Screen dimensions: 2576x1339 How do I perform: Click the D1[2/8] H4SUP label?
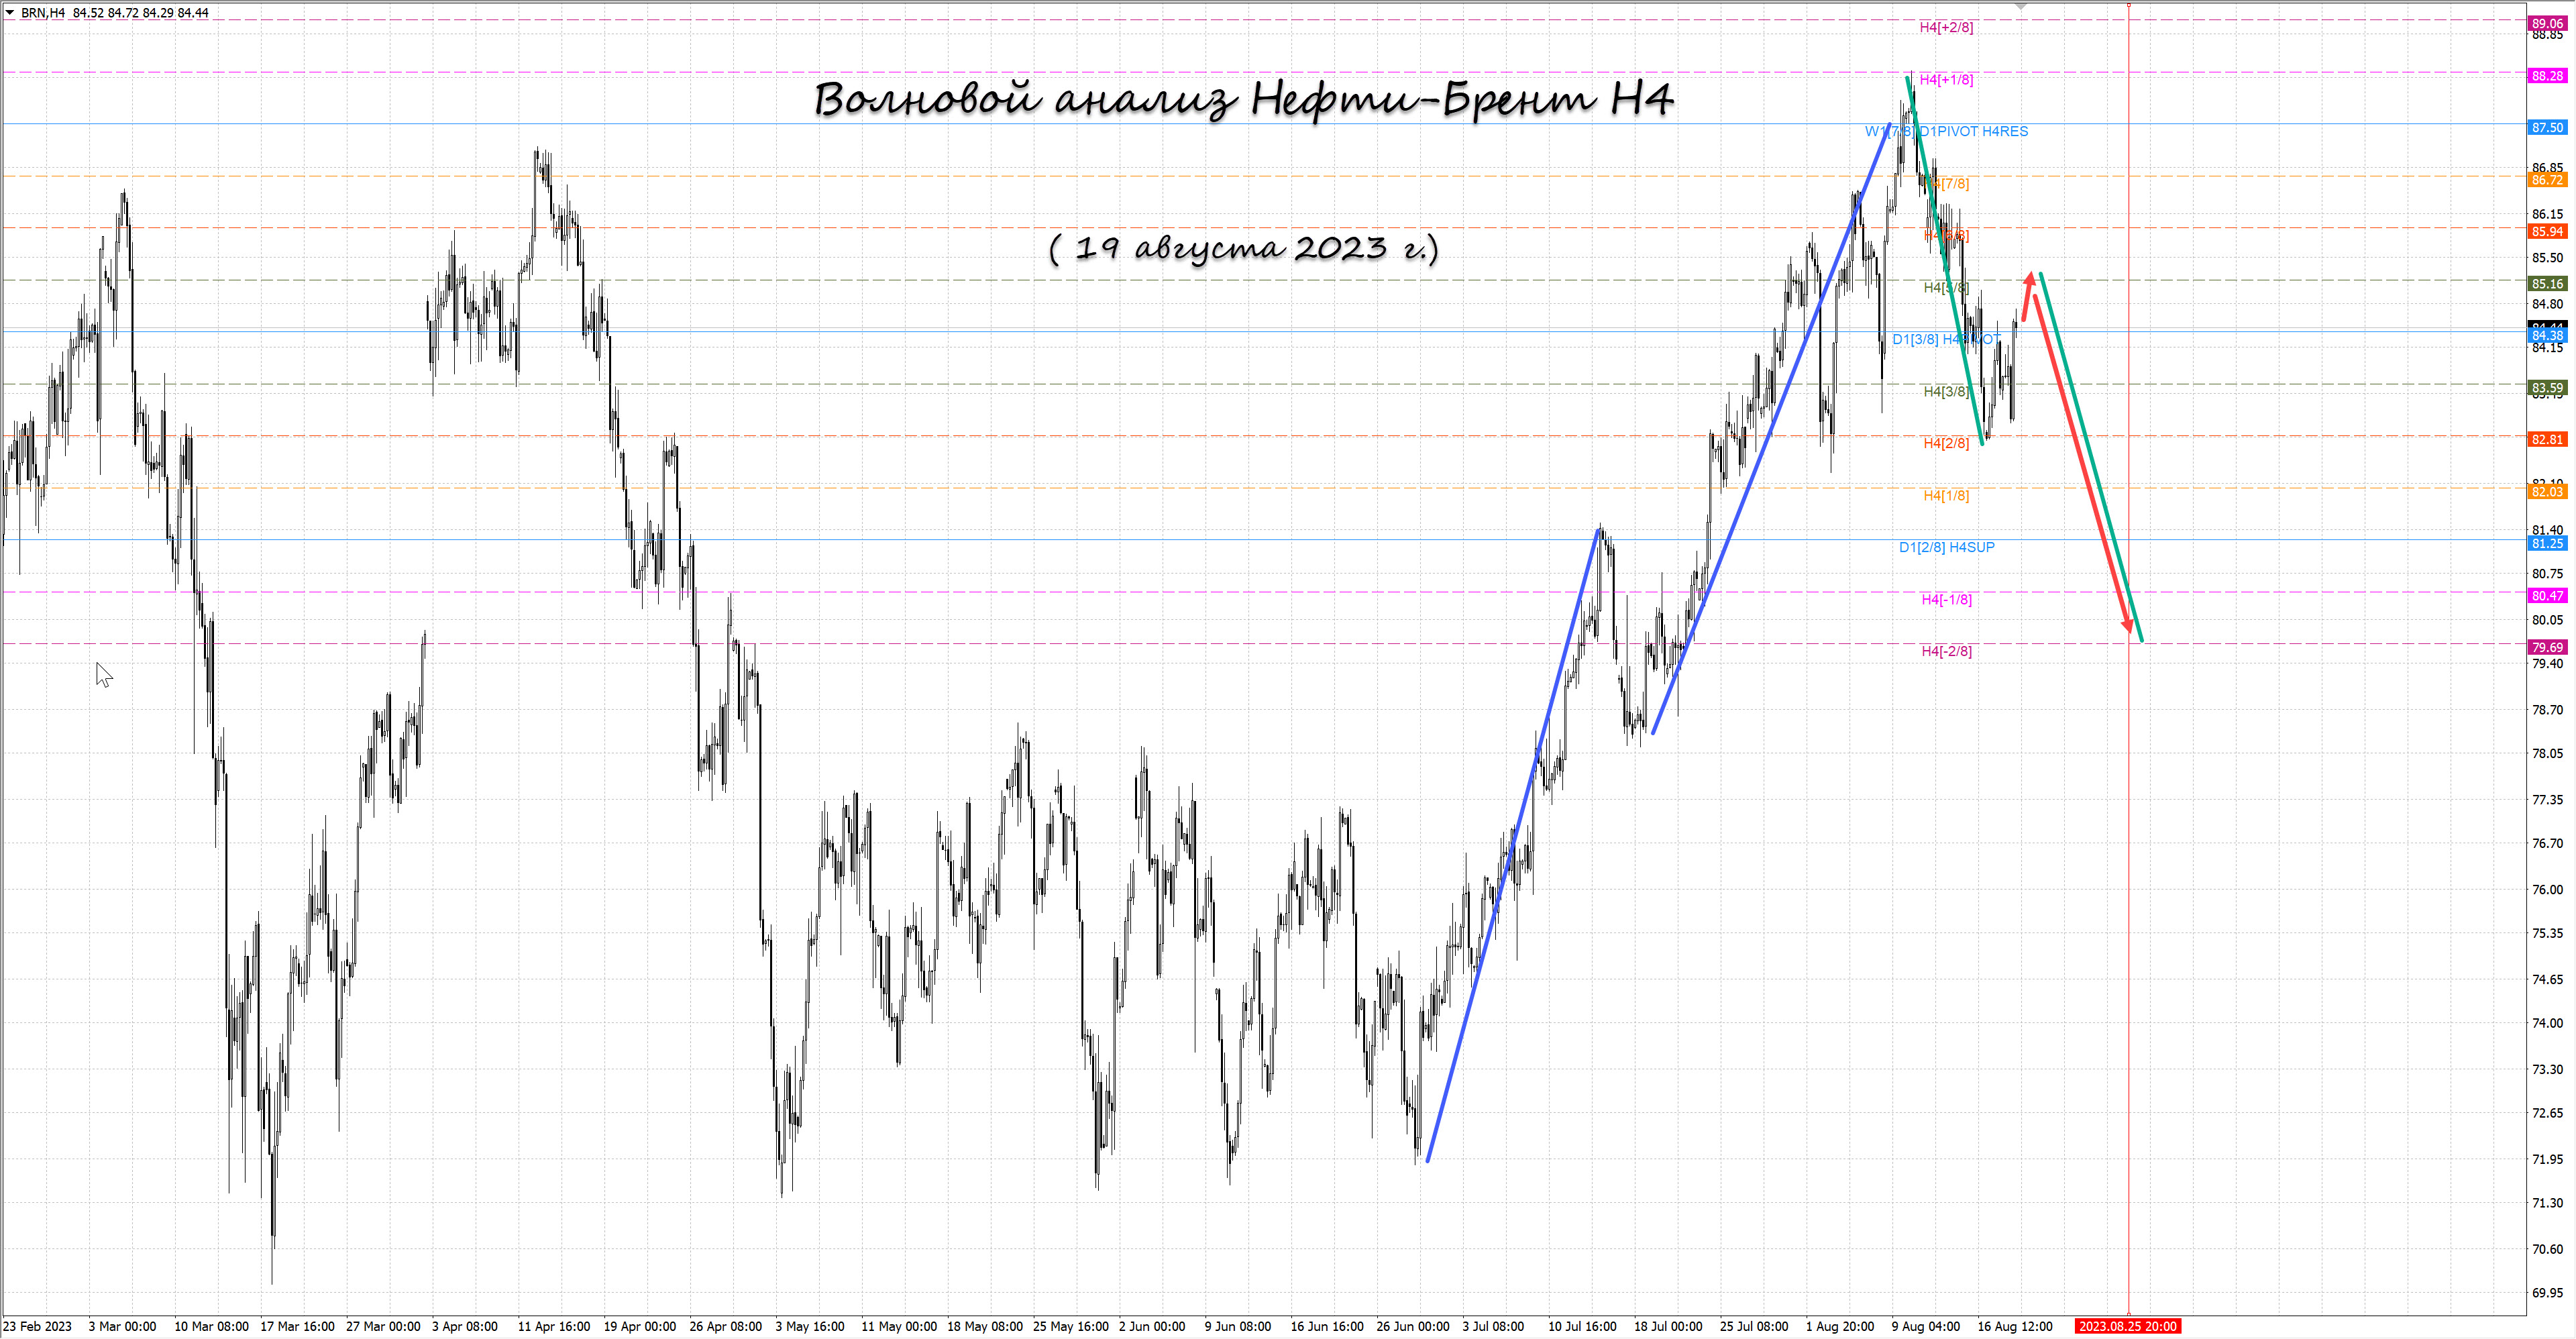click(1946, 547)
